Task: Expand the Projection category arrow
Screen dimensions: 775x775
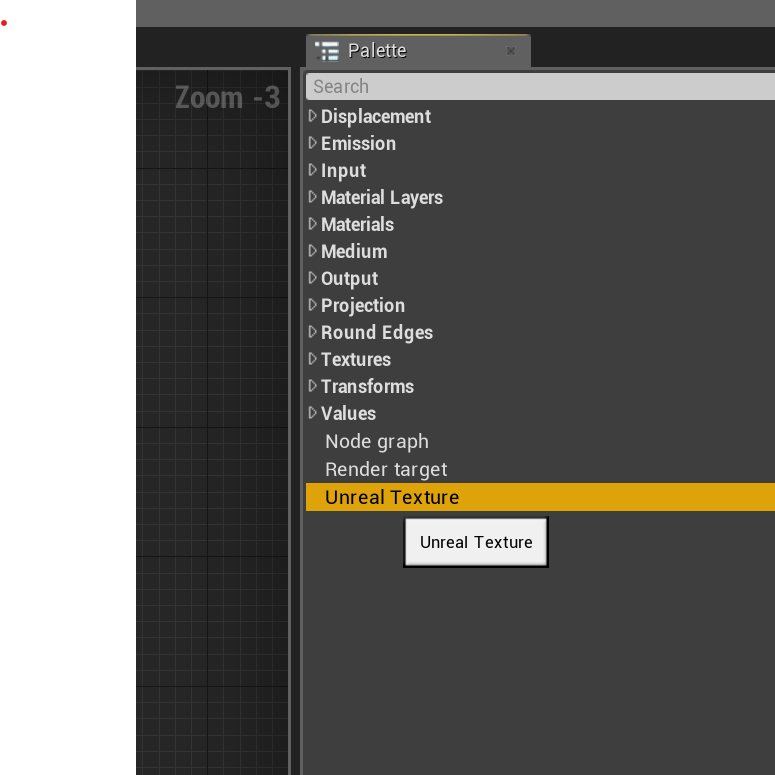Action: (x=312, y=304)
